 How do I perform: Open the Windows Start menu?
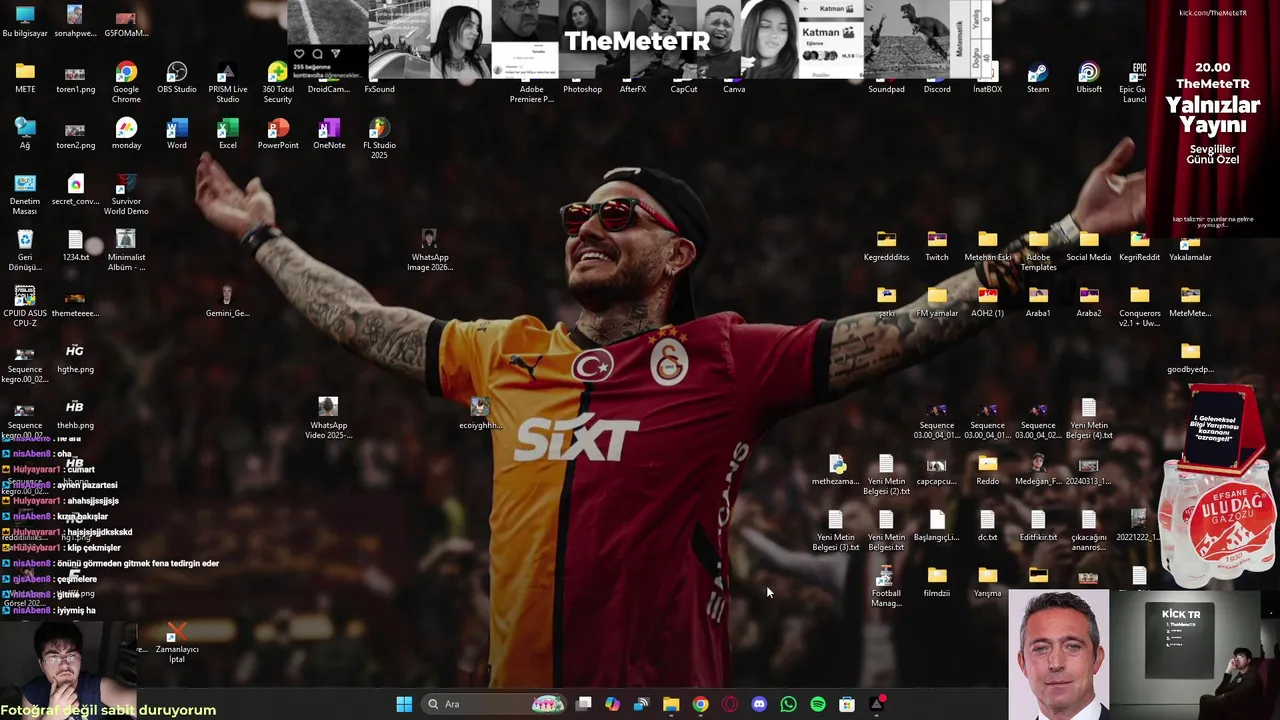coord(404,704)
